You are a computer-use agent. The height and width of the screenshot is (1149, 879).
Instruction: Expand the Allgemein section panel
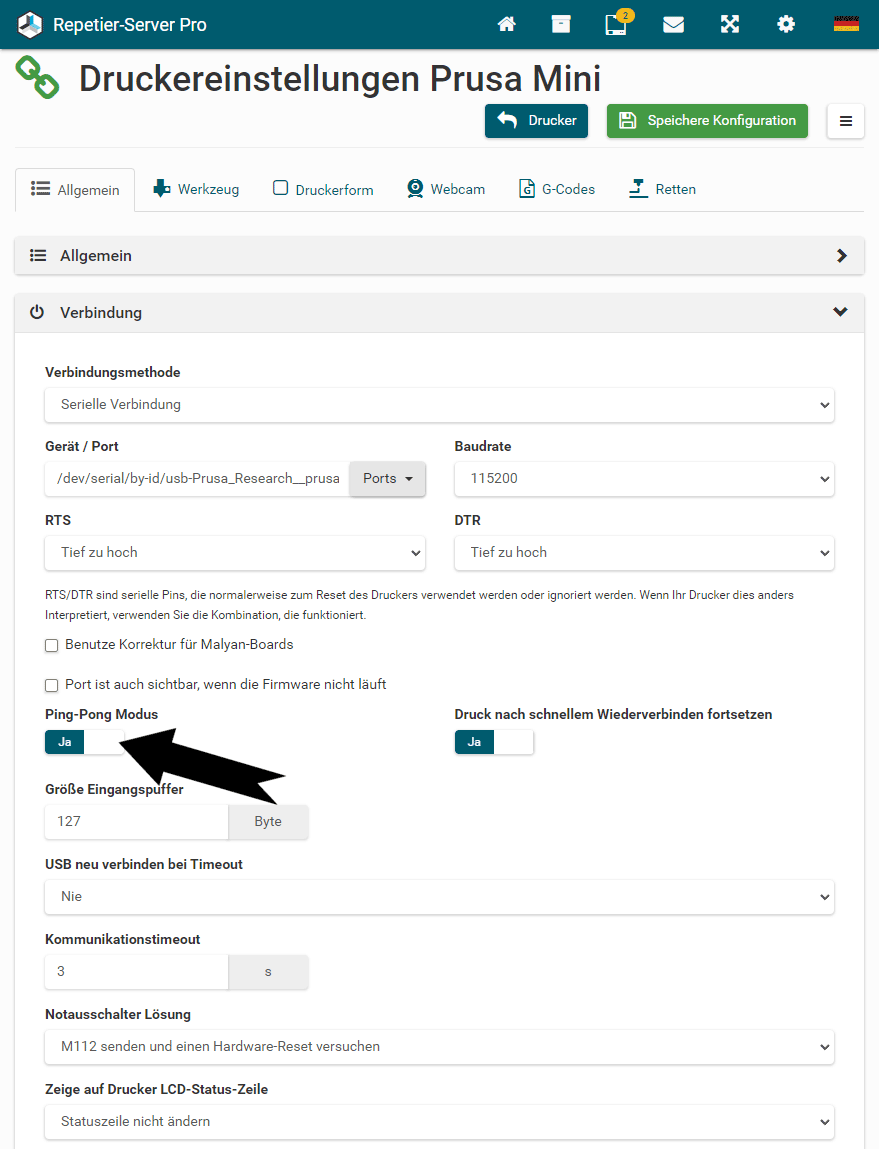tap(439, 256)
